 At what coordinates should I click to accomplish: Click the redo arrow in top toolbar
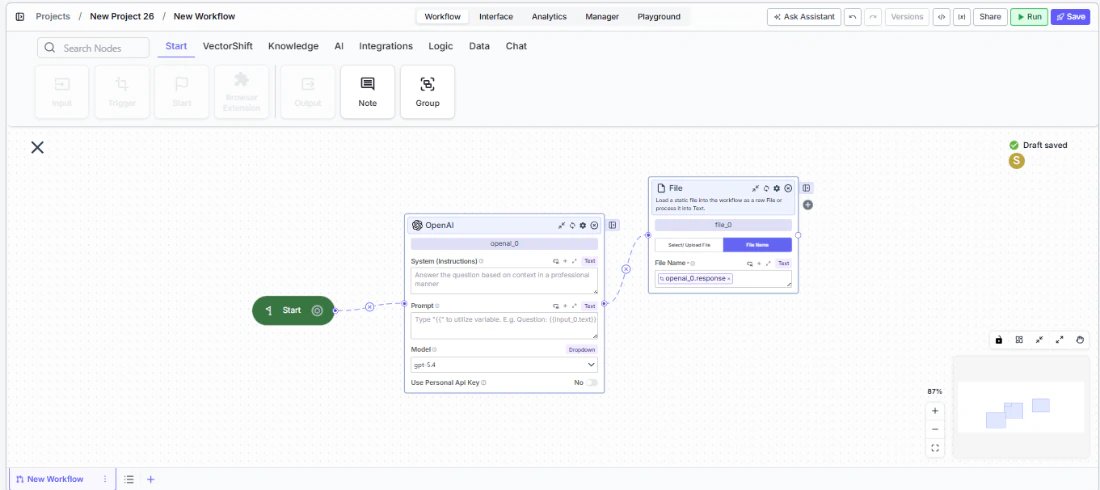[x=873, y=17]
